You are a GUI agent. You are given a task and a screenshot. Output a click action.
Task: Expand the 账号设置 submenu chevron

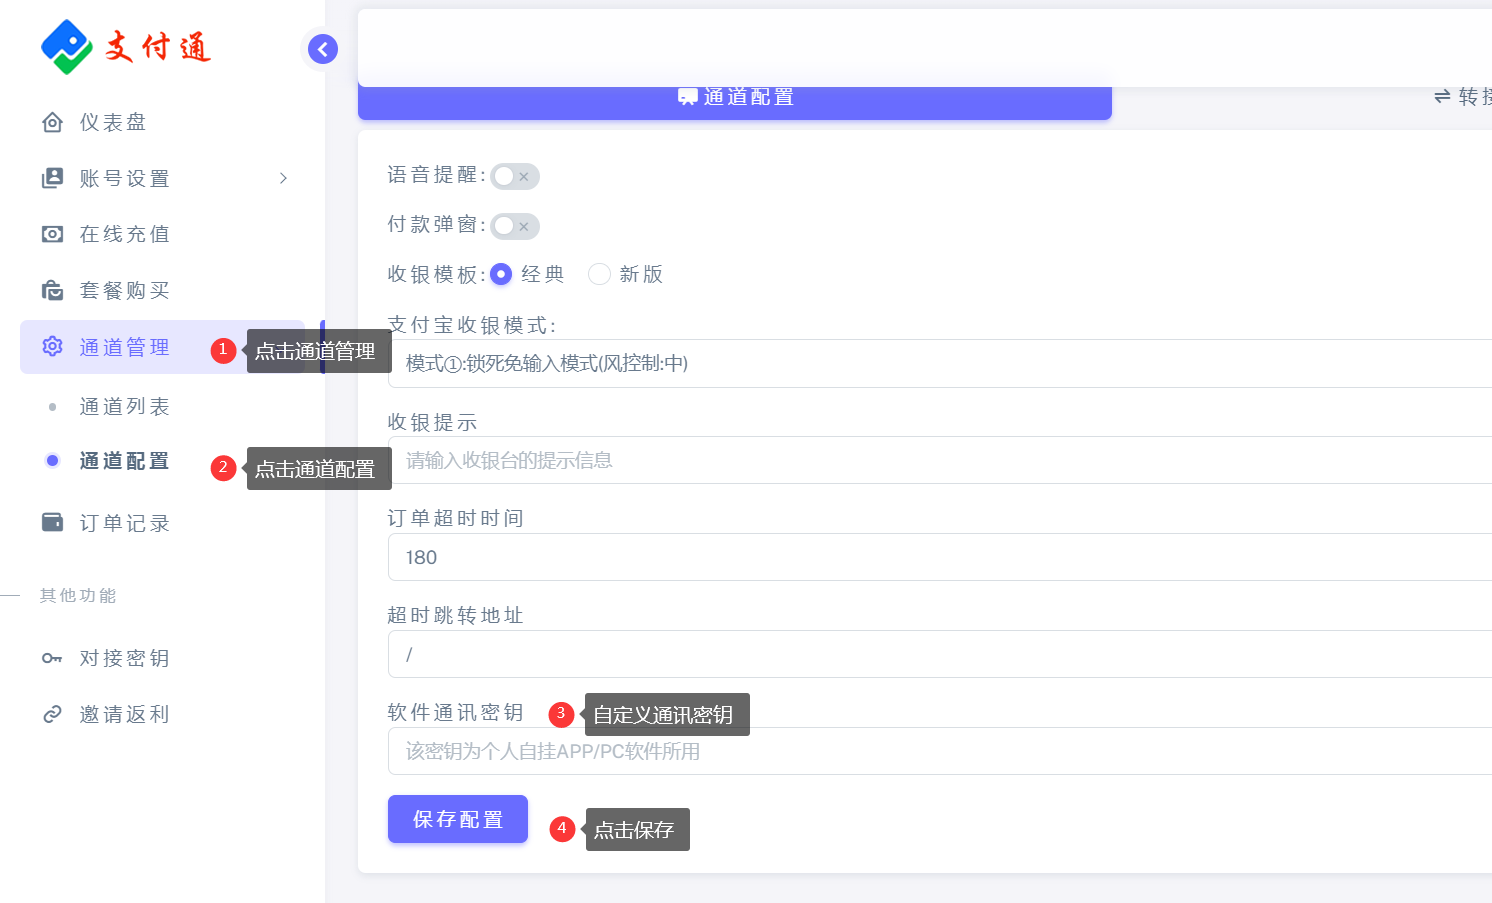click(x=283, y=178)
